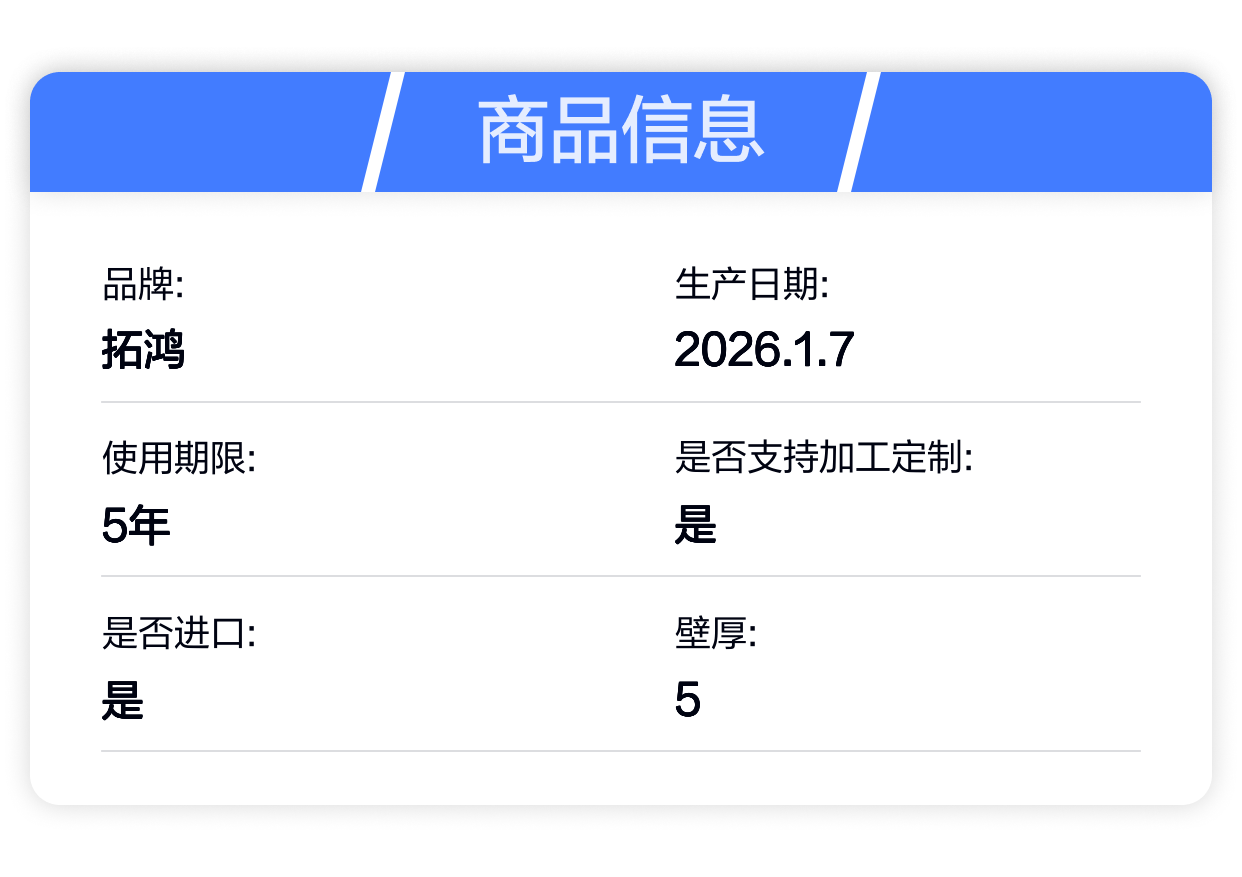
Task: Select the production date 2026.1.7
Action: coord(764,351)
